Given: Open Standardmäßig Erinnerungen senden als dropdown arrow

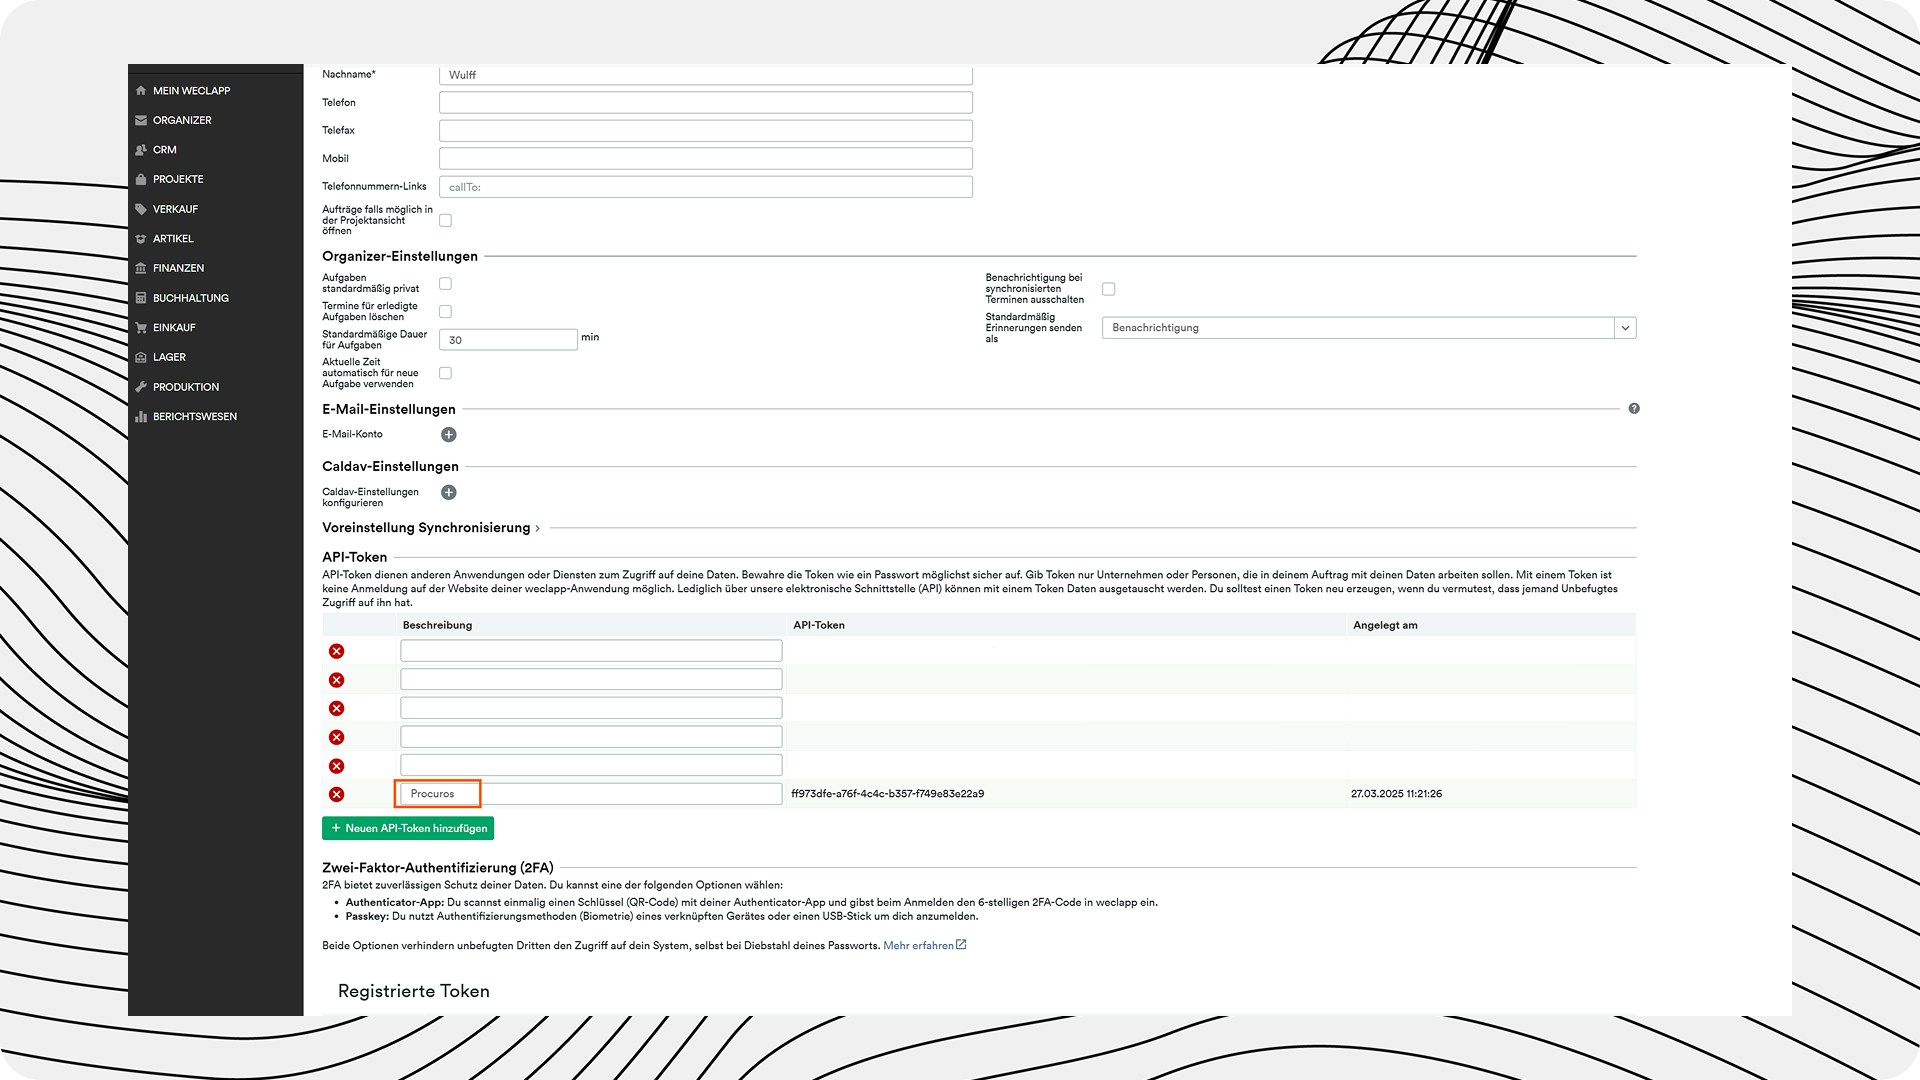Looking at the screenshot, I should [x=1625, y=328].
